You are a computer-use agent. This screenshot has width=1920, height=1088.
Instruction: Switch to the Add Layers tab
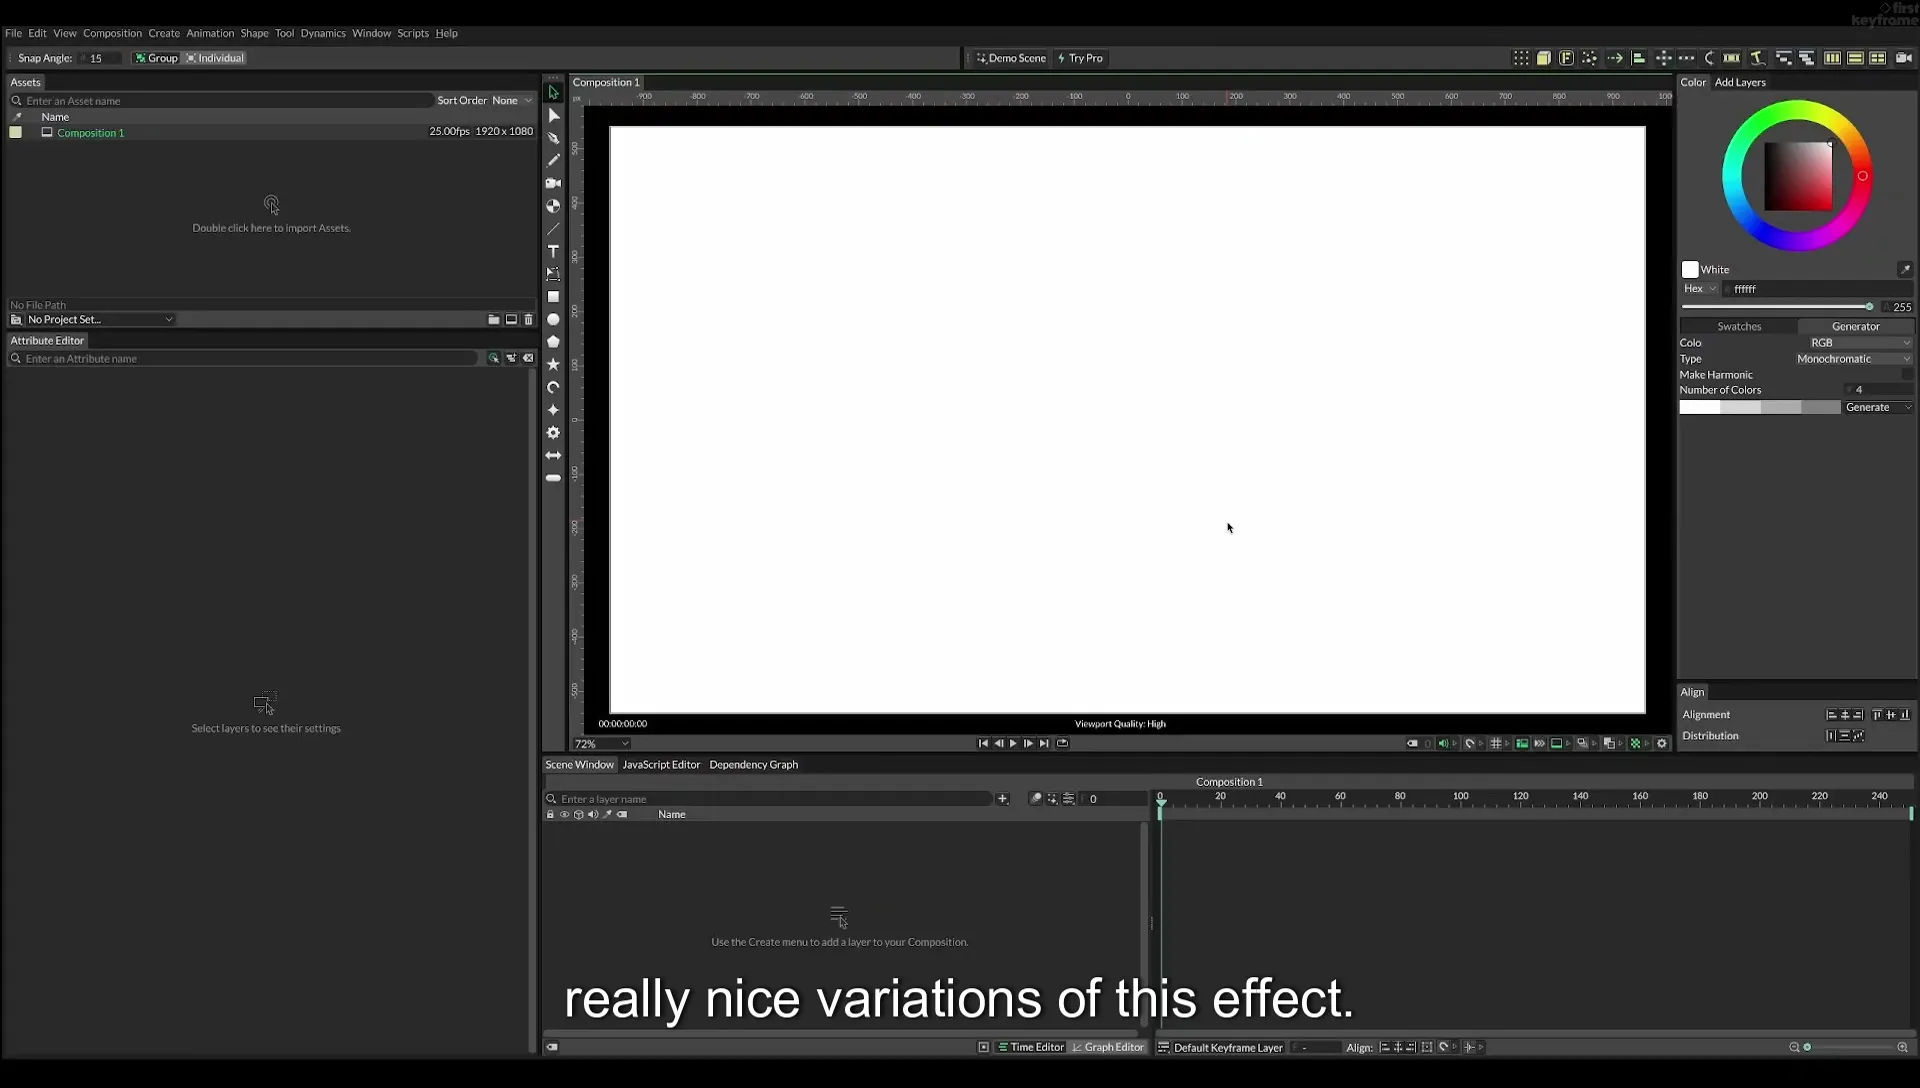click(x=1740, y=82)
